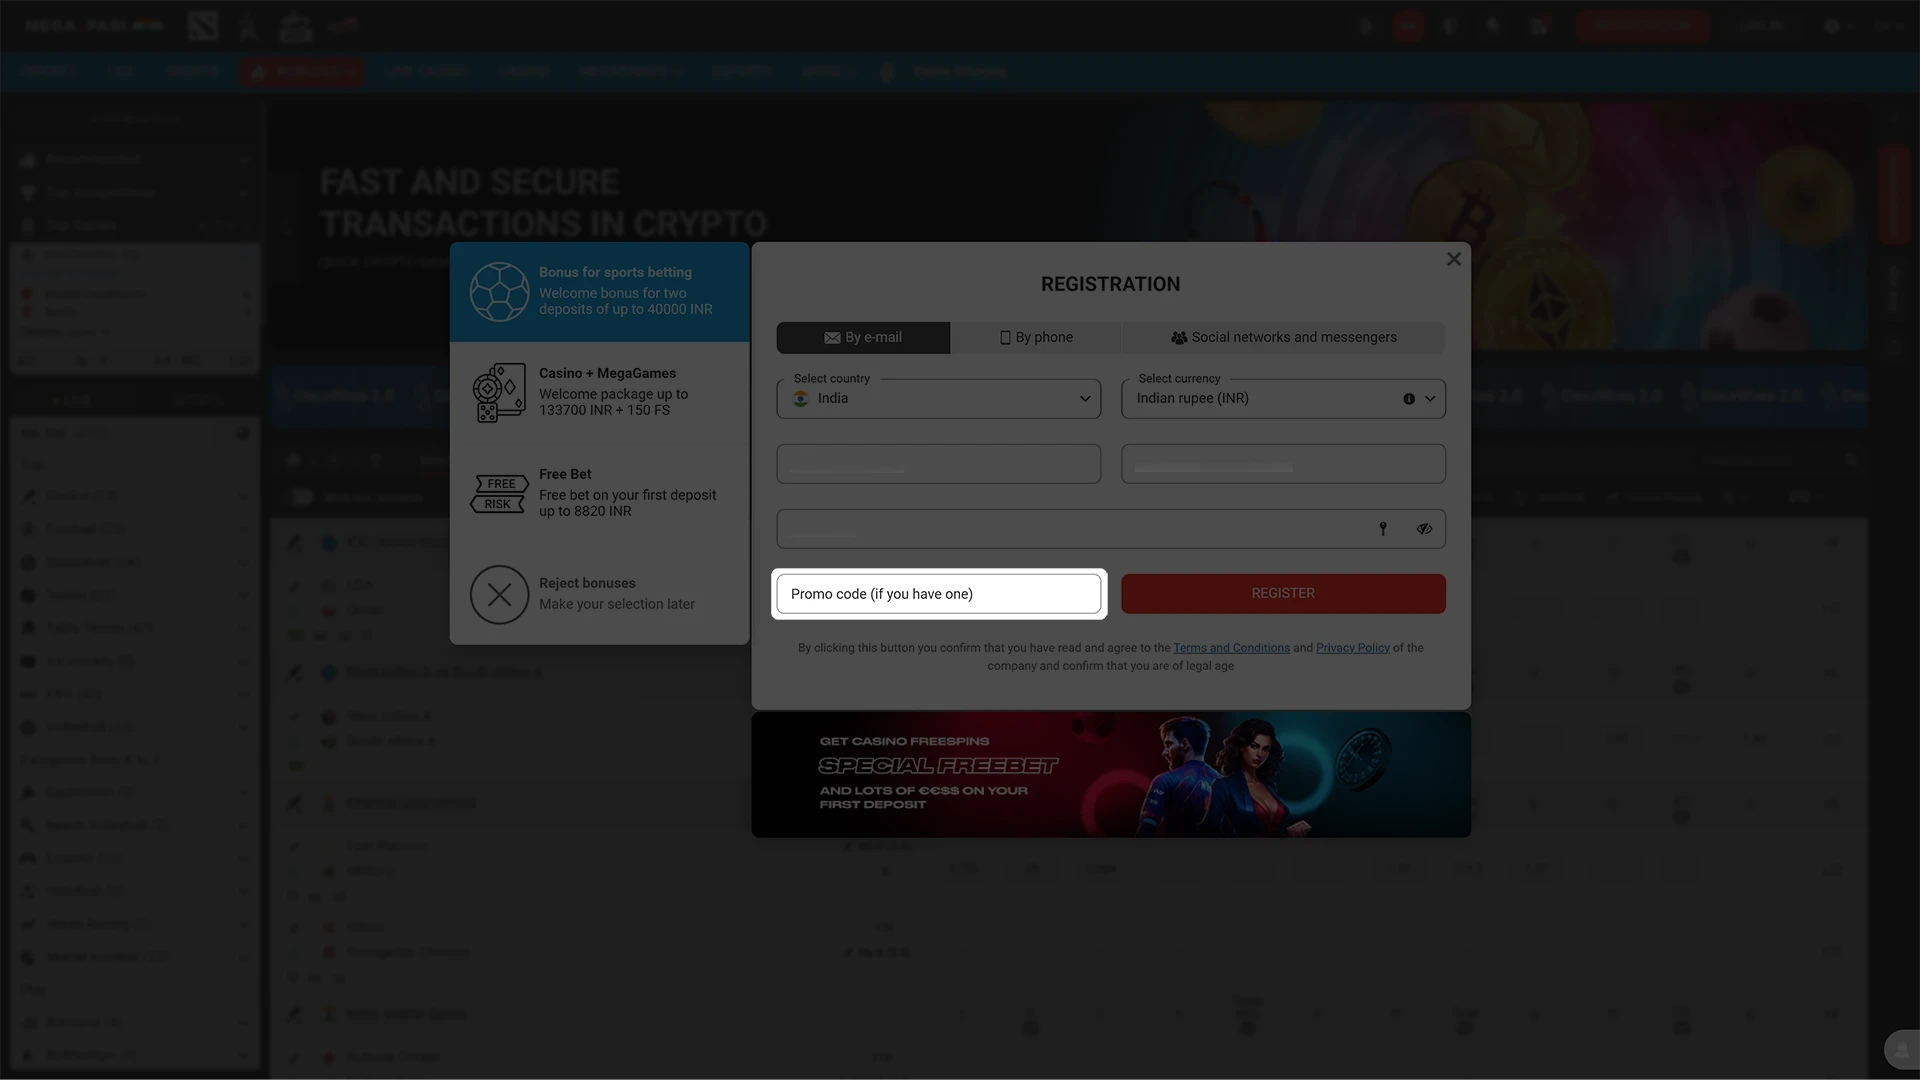The width and height of the screenshot is (1920, 1080).
Task: Close the registration dialog with the X
Action: coord(1454,259)
